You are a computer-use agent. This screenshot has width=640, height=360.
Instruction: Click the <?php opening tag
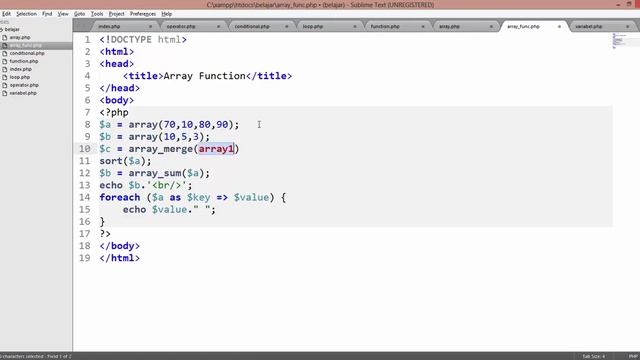click(x=114, y=113)
